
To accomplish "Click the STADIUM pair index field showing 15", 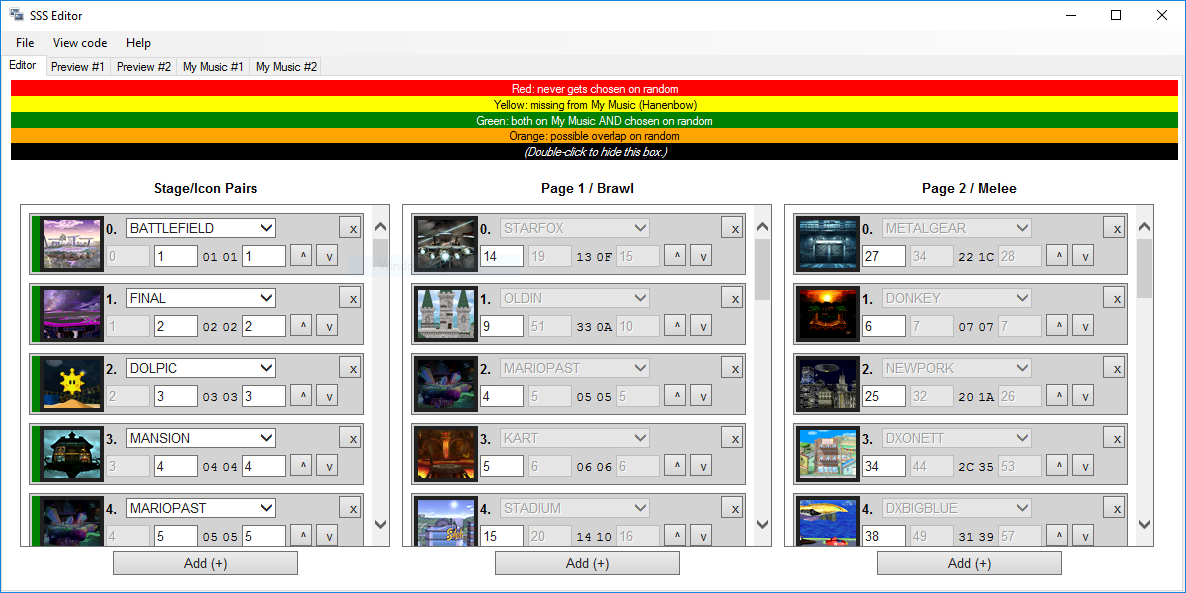I will [502, 536].
